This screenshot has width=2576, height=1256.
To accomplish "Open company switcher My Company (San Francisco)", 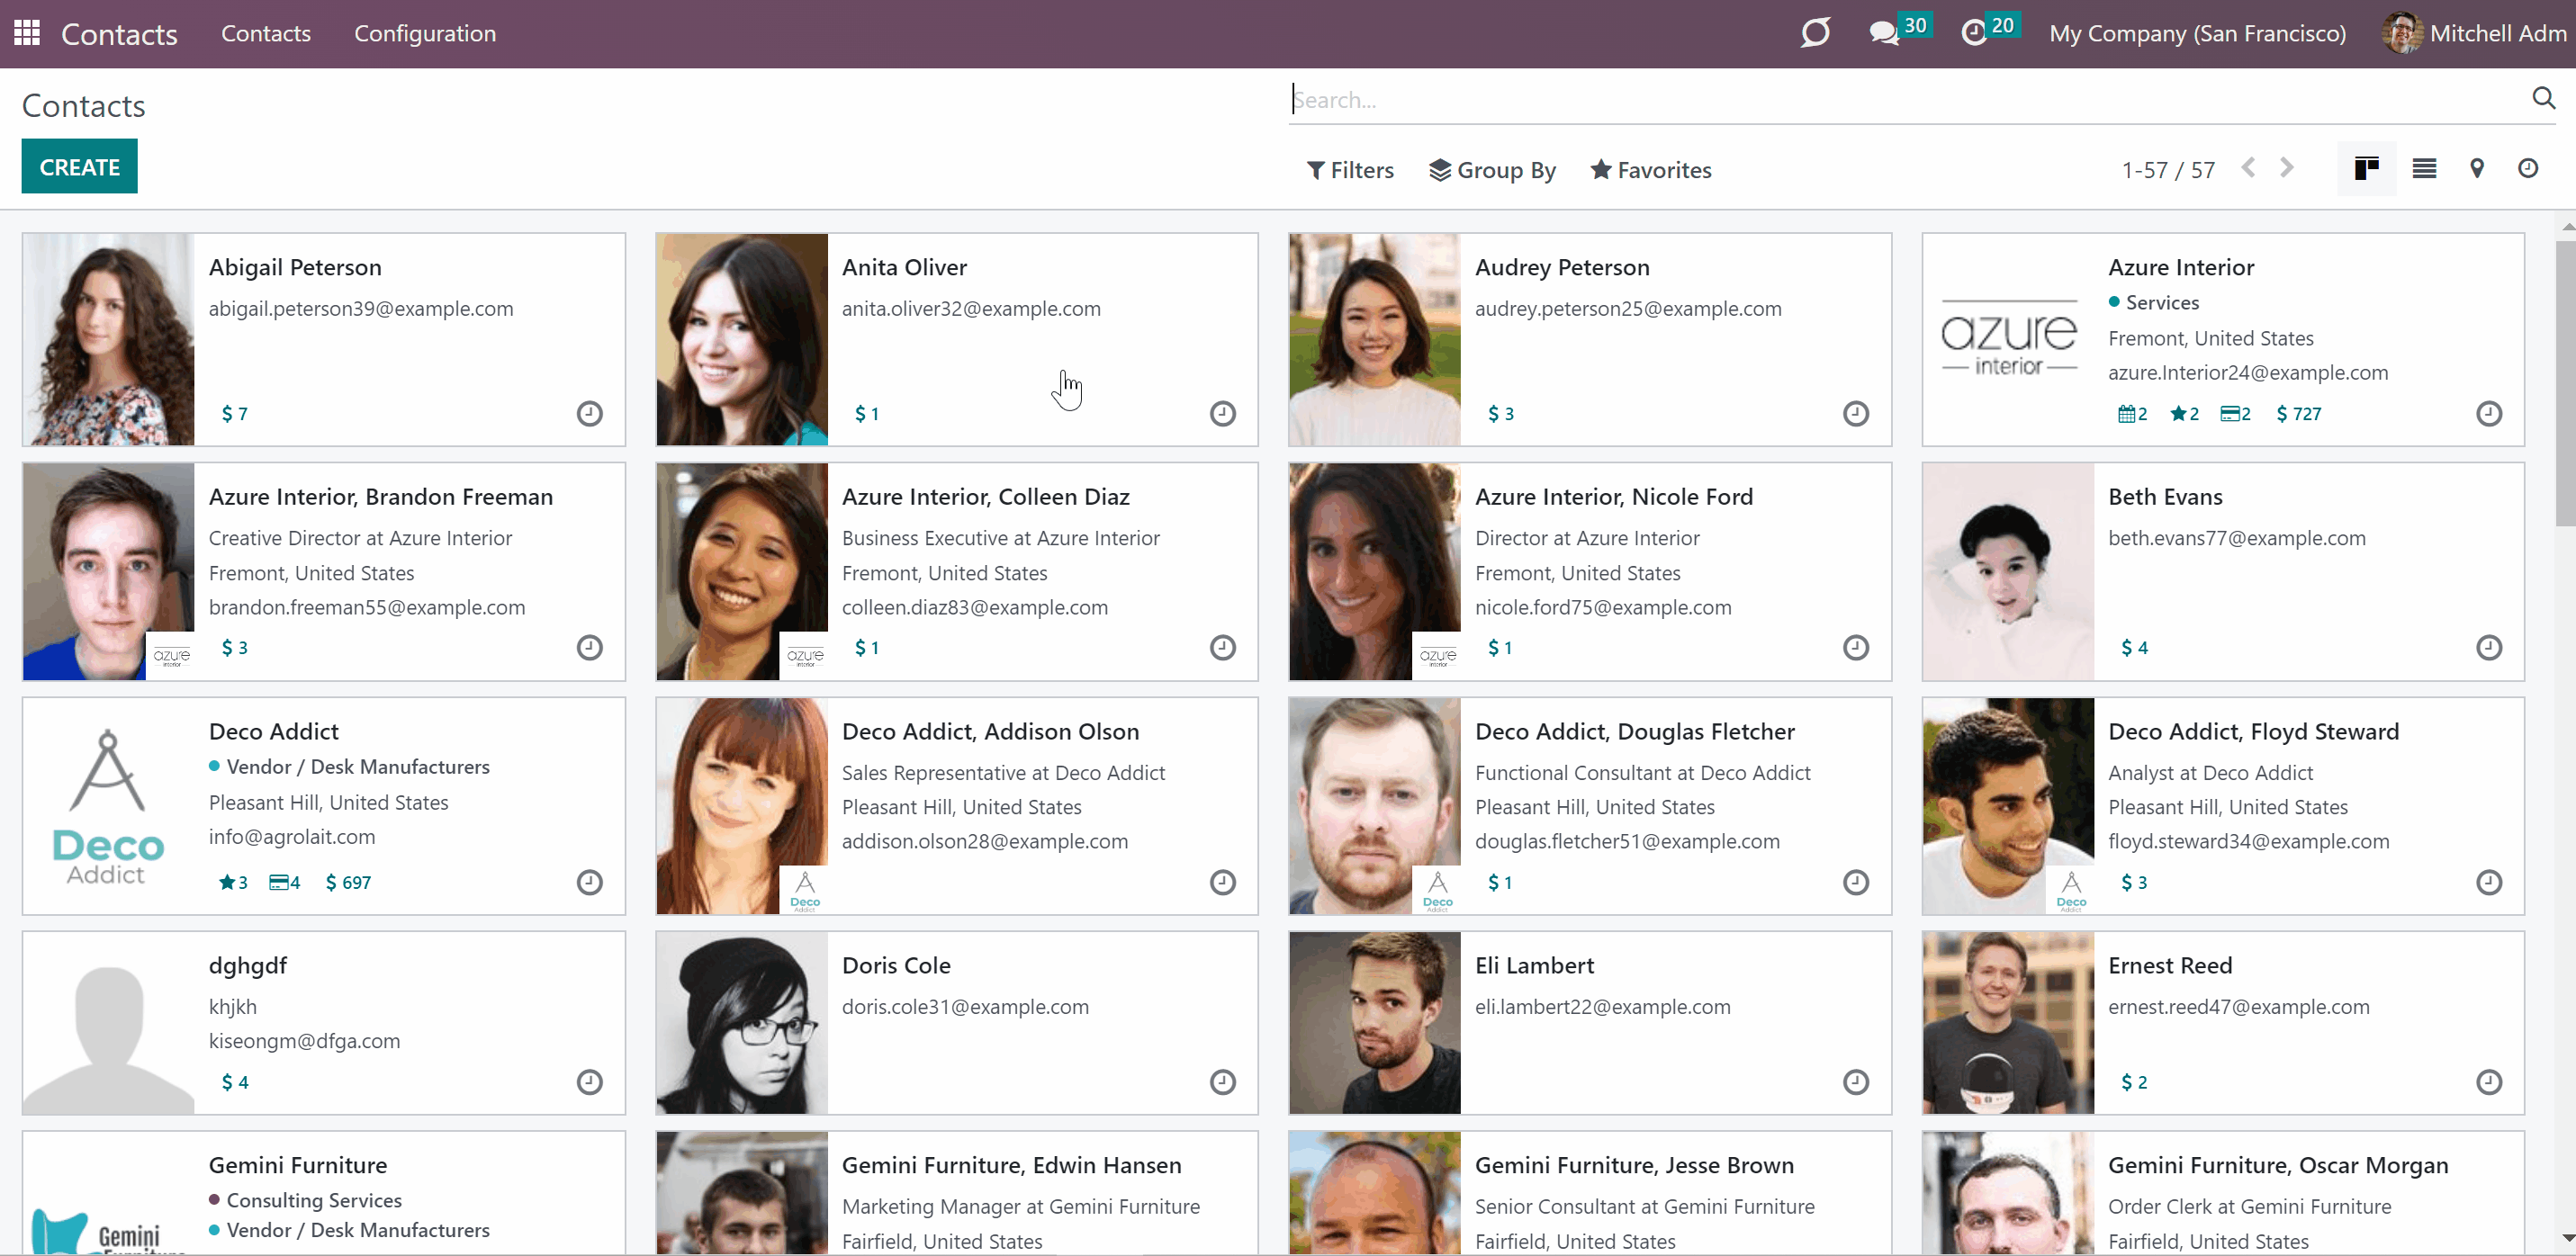I will pyautogui.click(x=2197, y=33).
